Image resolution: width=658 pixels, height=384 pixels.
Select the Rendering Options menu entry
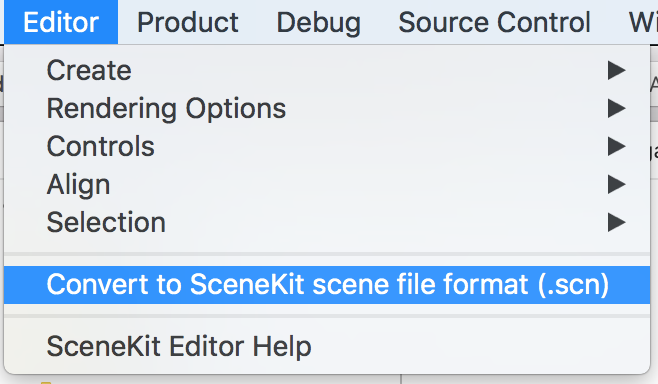(327, 108)
